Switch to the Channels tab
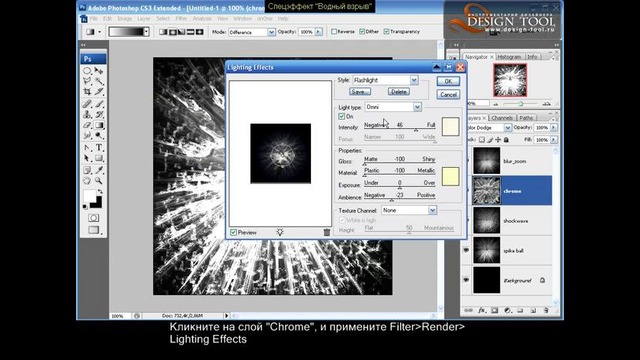 tap(502, 118)
